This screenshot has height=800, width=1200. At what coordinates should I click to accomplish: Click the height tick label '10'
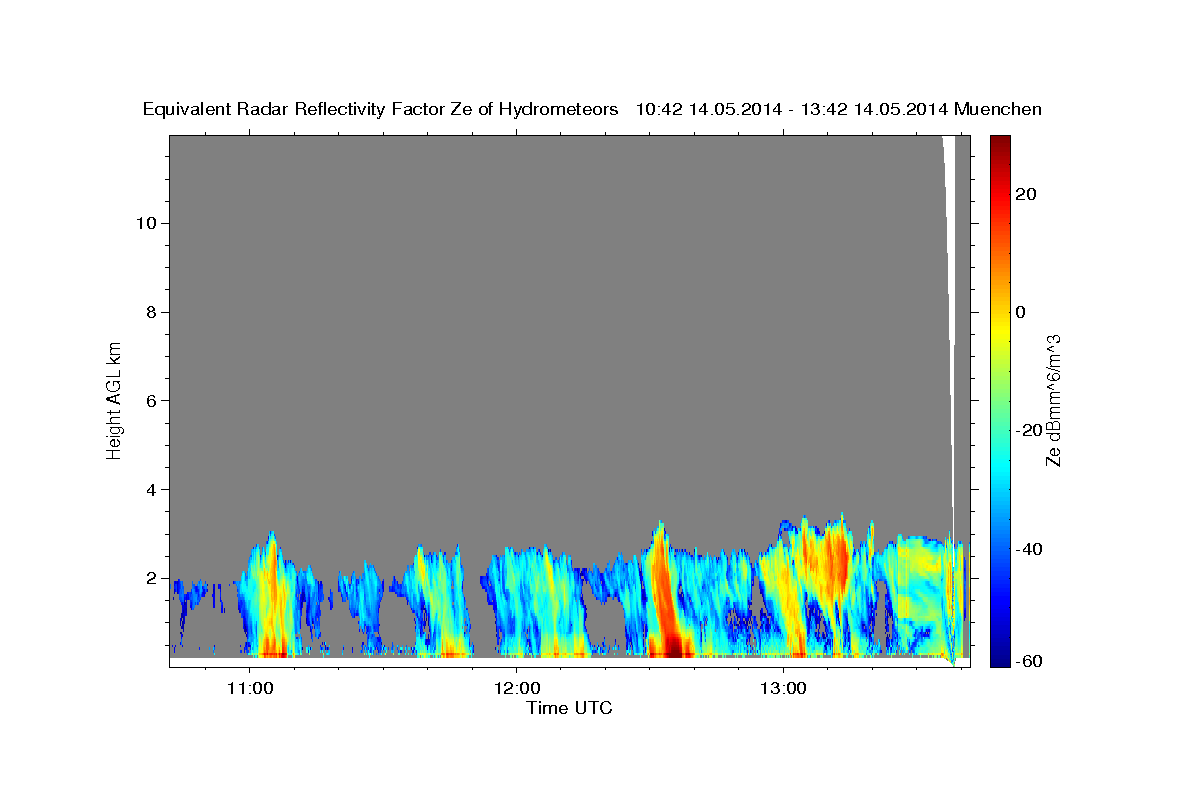(x=146, y=223)
